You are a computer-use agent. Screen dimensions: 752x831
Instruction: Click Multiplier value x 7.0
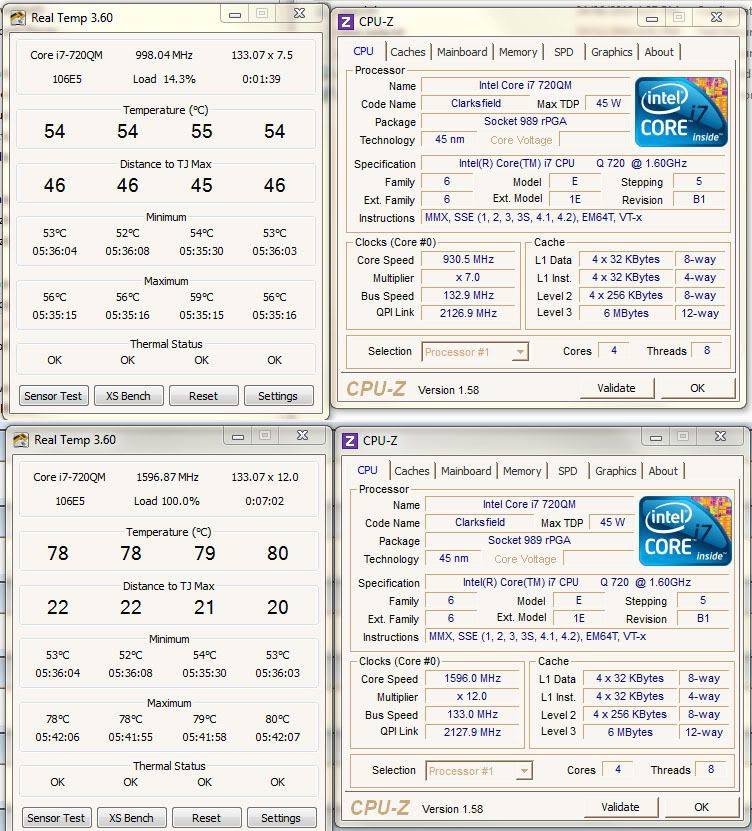pos(468,277)
